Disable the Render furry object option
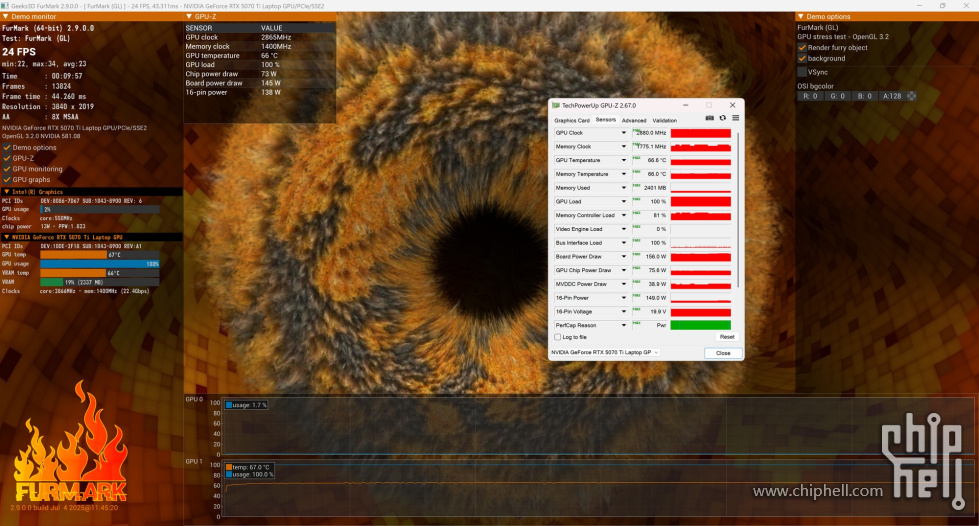Viewport: 979px width, 526px height. (x=802, y=47)
